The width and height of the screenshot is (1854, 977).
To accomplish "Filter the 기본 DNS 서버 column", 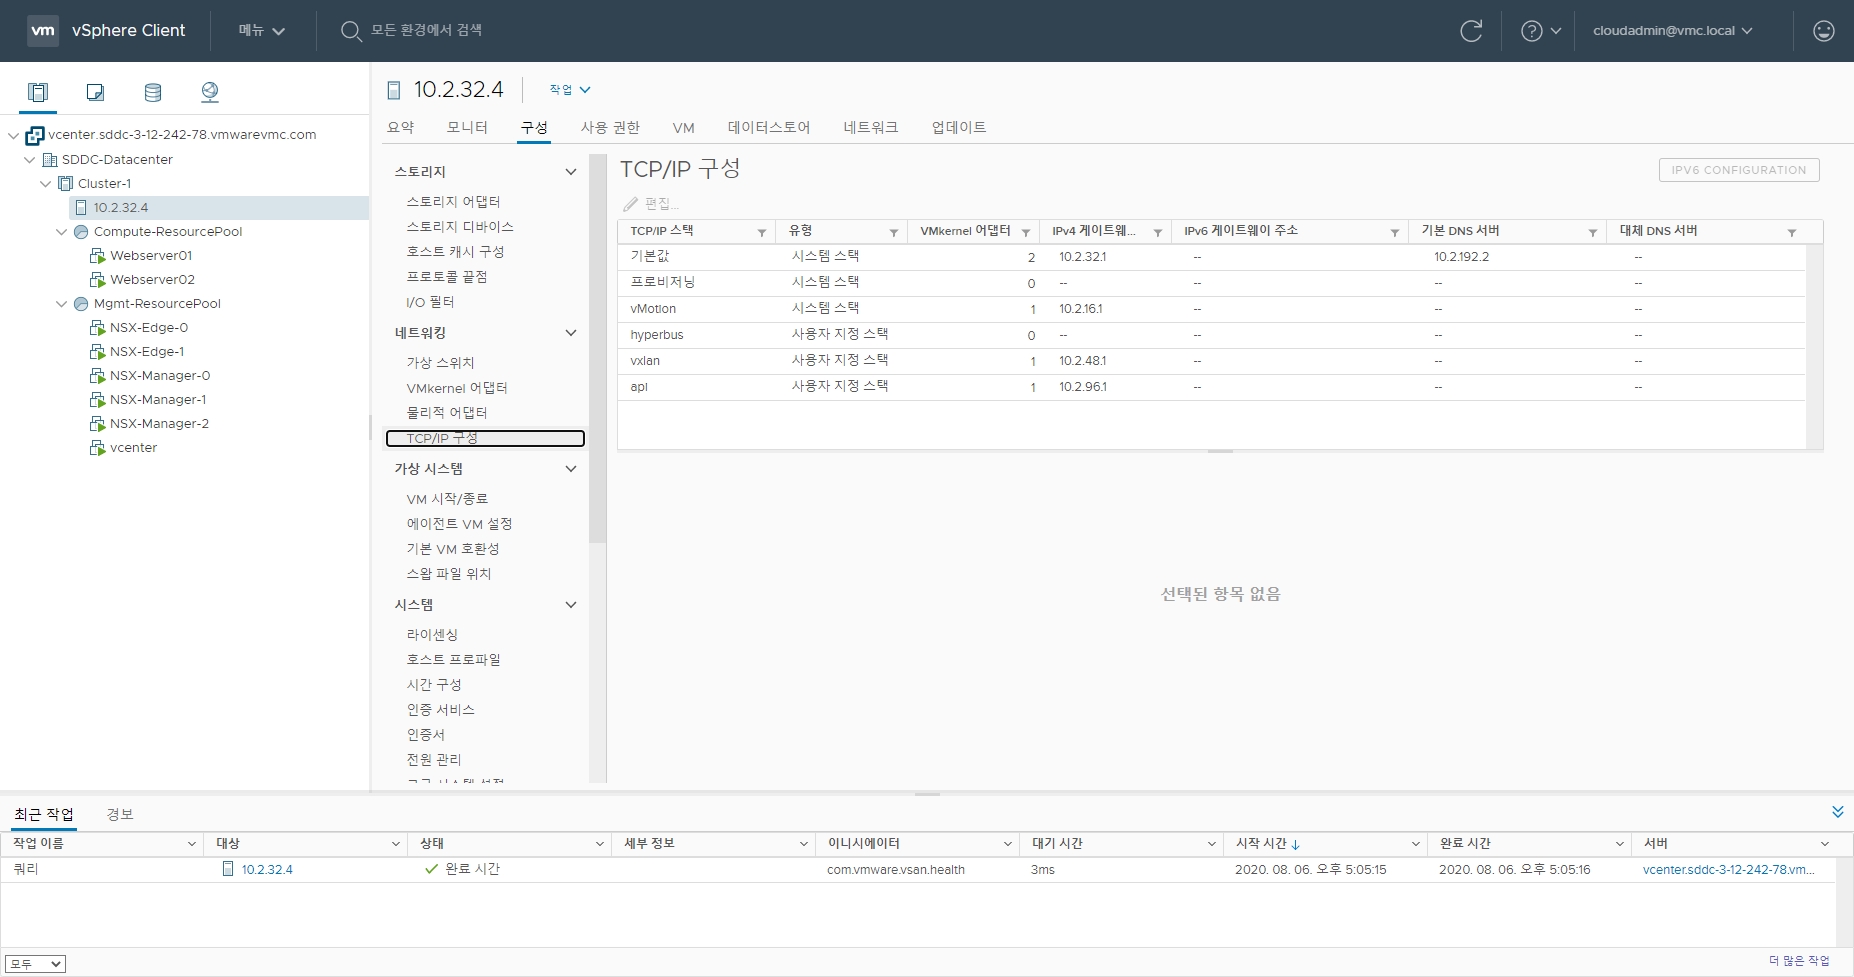I will click(1593, 232).
